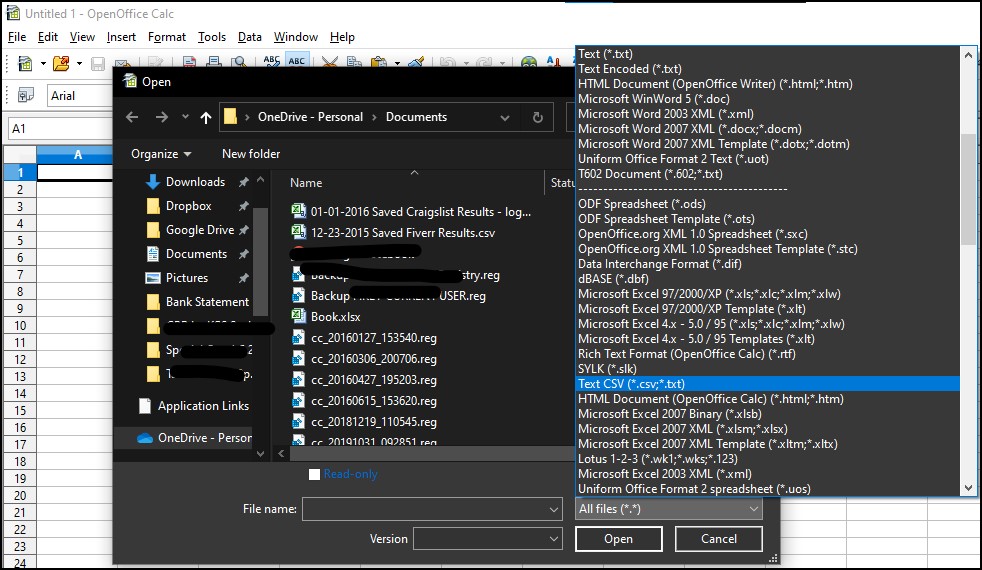Click the File name input field
The image size is (982, 570).
[x=425, y=509]
